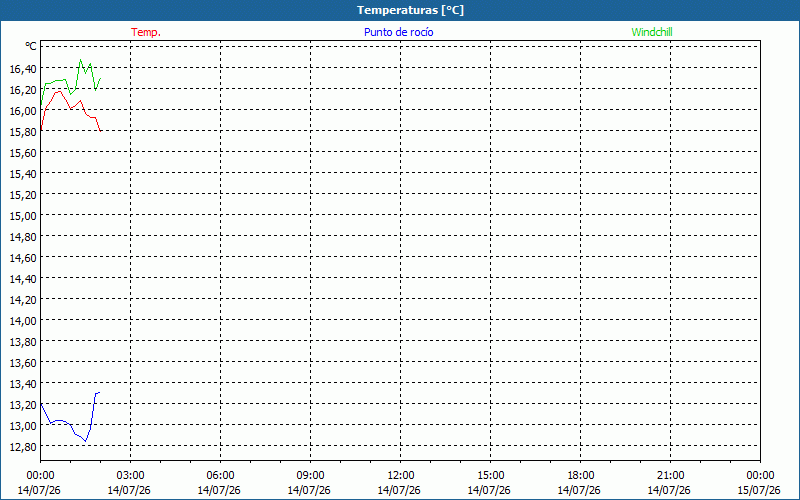This screenshot has width=800, height=500.
Task: Click the "14,20" y-axis value
Action: coord(23,299)
